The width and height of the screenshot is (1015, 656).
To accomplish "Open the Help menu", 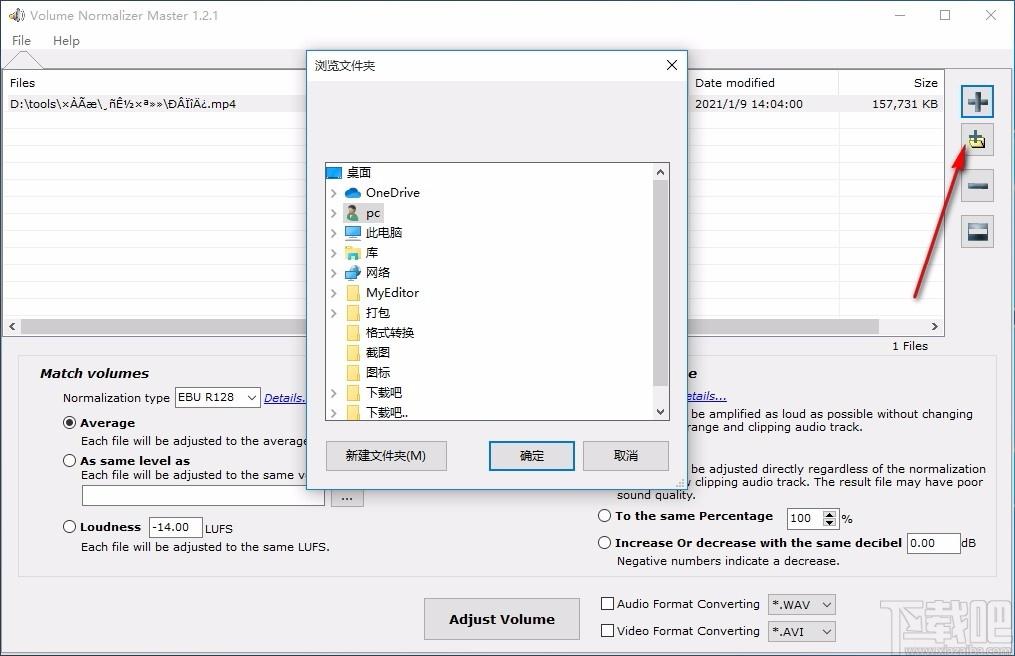I will tap(66, 41).
